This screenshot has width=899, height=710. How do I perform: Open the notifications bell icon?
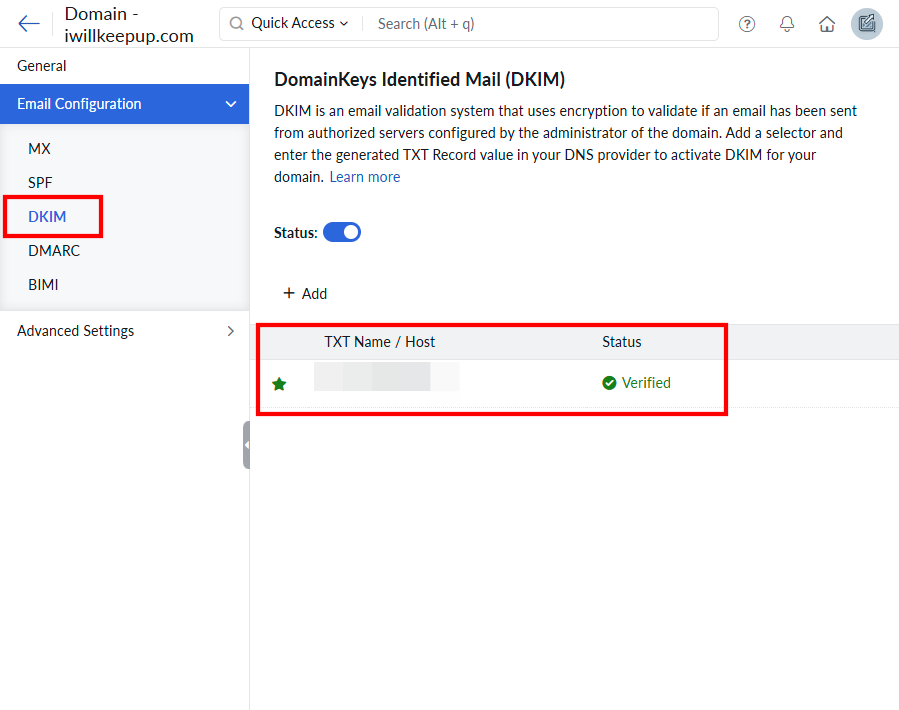click(x=787, y=24)
